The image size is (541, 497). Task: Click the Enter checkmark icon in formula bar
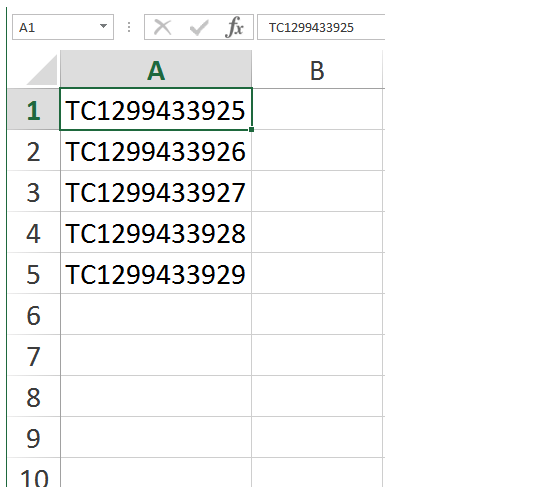click(x=199, y=27)
